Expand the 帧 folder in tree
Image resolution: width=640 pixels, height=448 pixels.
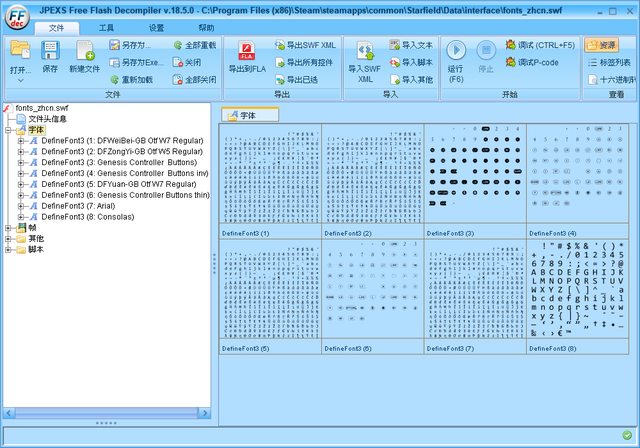coord(8,227)
